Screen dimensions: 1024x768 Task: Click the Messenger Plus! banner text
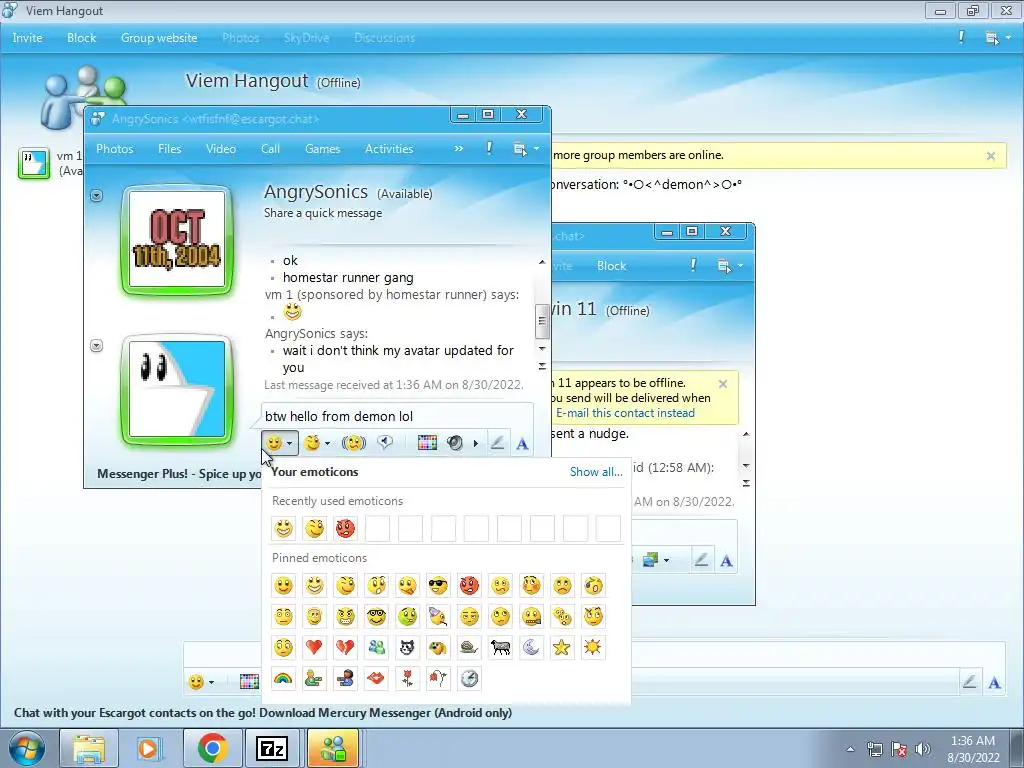(180, 473)
